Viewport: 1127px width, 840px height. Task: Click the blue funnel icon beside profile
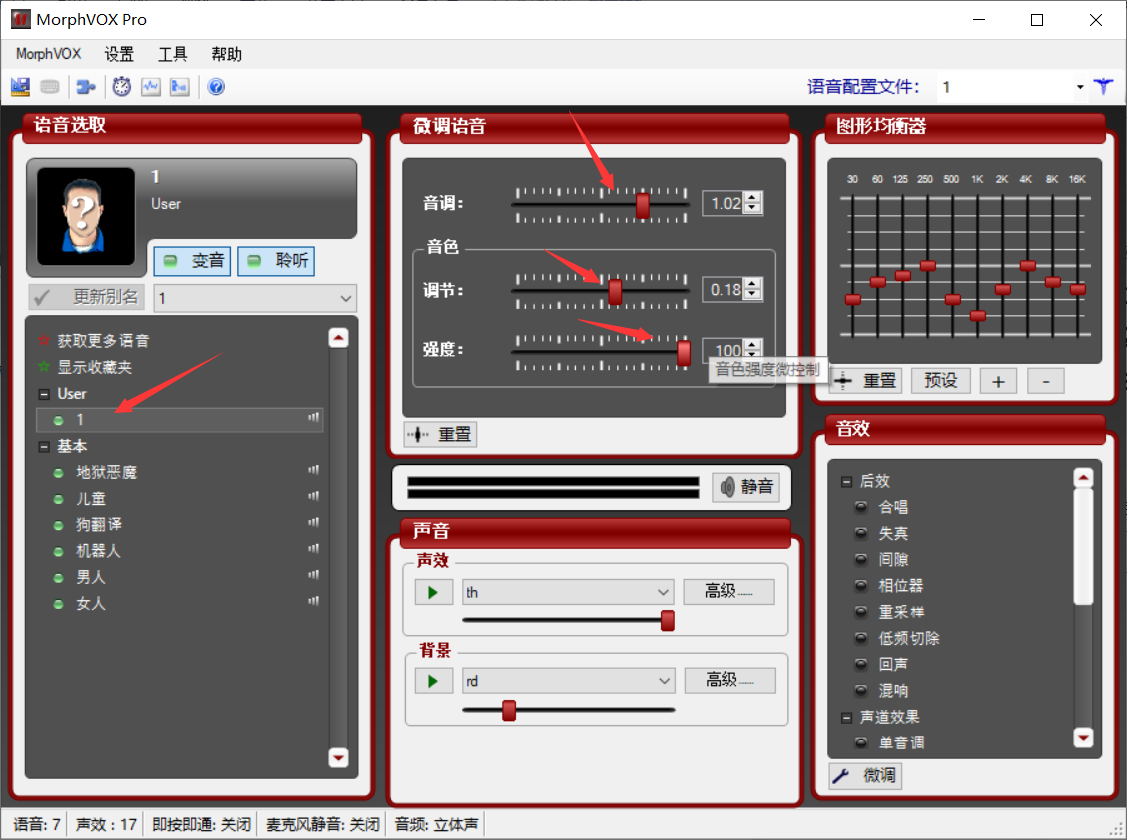coord(1103,87)
